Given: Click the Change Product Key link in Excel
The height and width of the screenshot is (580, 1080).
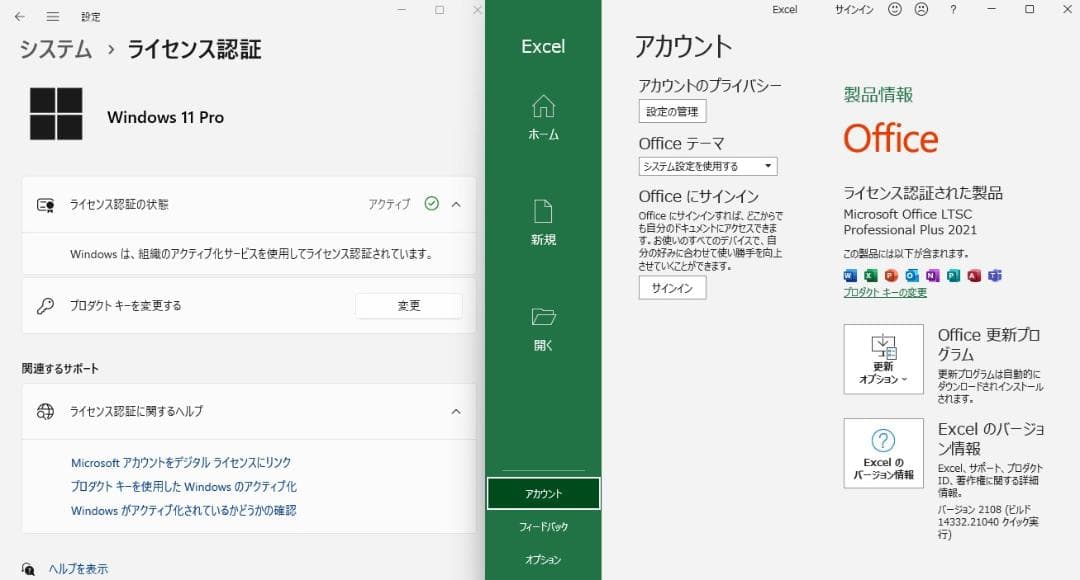Looking at the screenshot, I should [885, 292].
